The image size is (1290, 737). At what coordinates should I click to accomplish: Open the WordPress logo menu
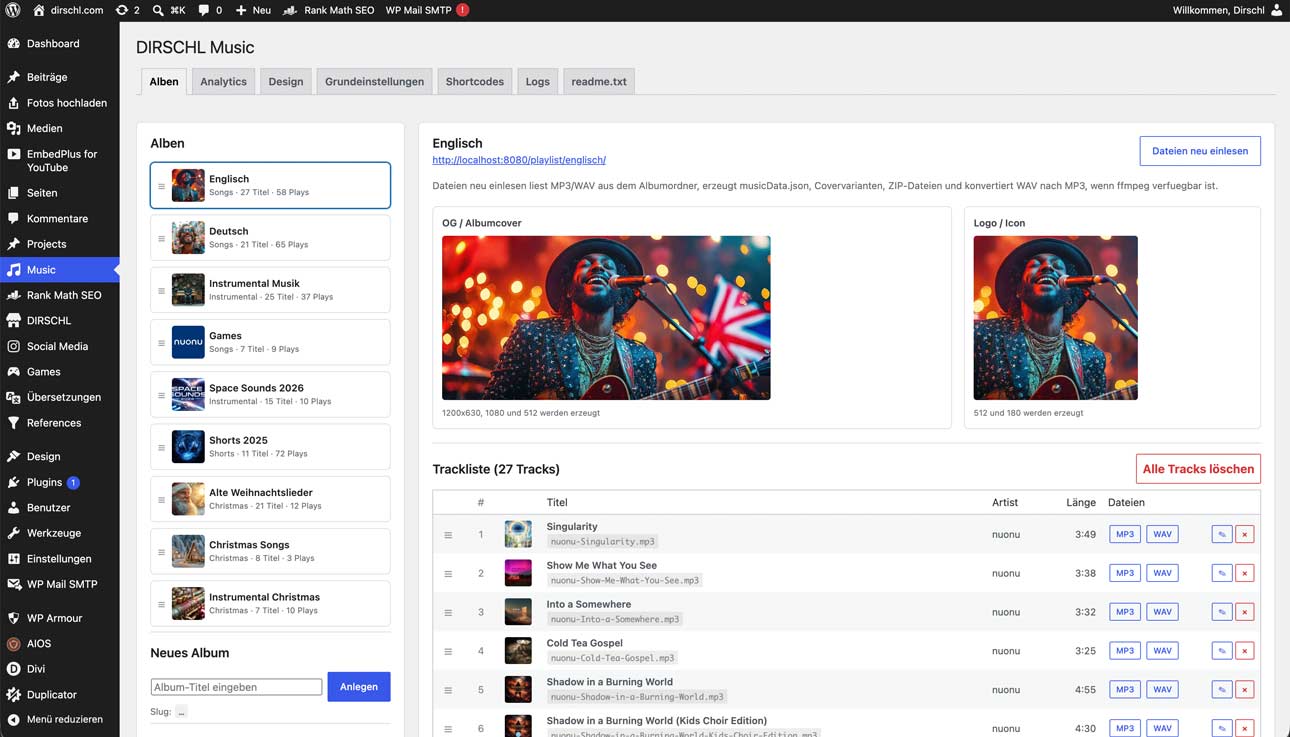point(13,10)
